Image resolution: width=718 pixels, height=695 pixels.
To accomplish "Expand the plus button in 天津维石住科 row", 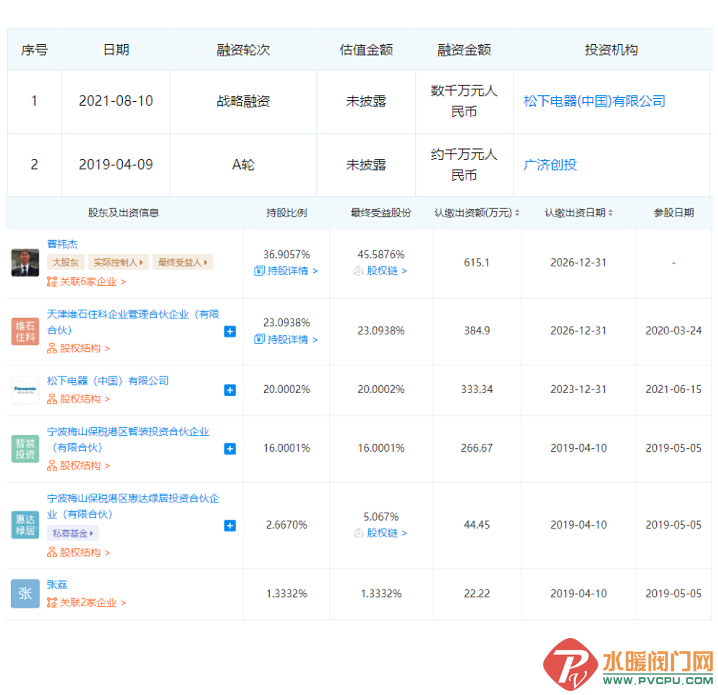I will coord(230,331).
